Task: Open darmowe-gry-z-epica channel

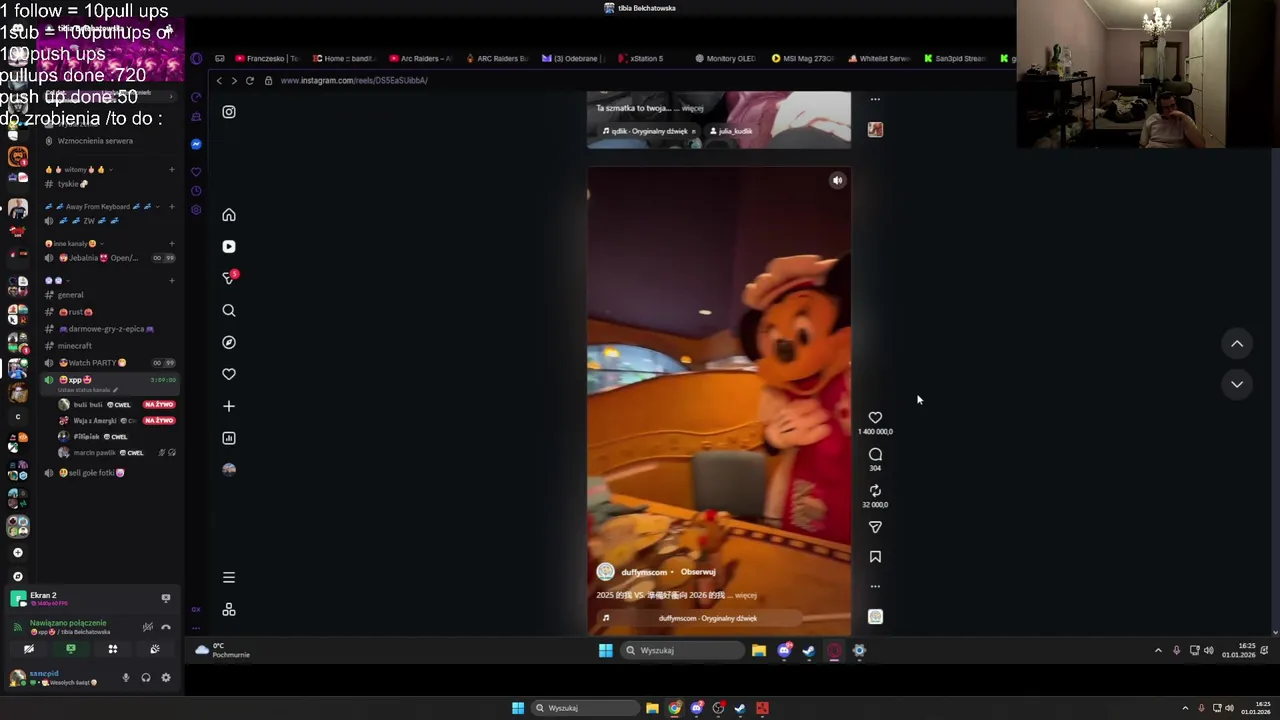Action: coord(106,329)
